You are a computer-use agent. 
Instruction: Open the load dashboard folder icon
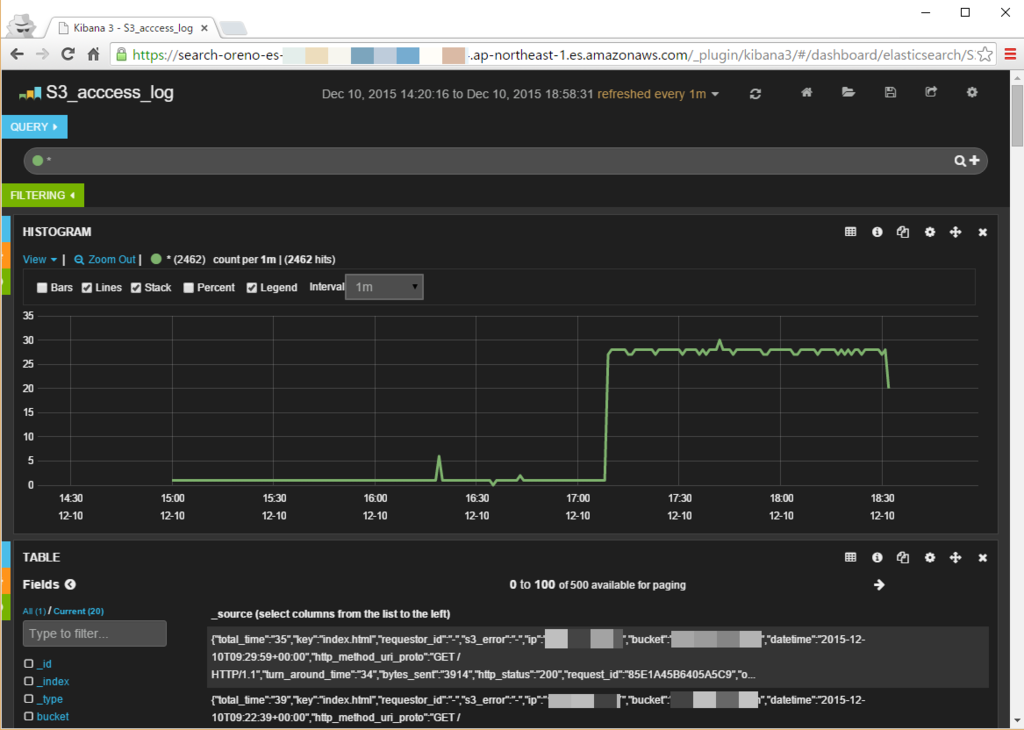(x=848, y=93)
